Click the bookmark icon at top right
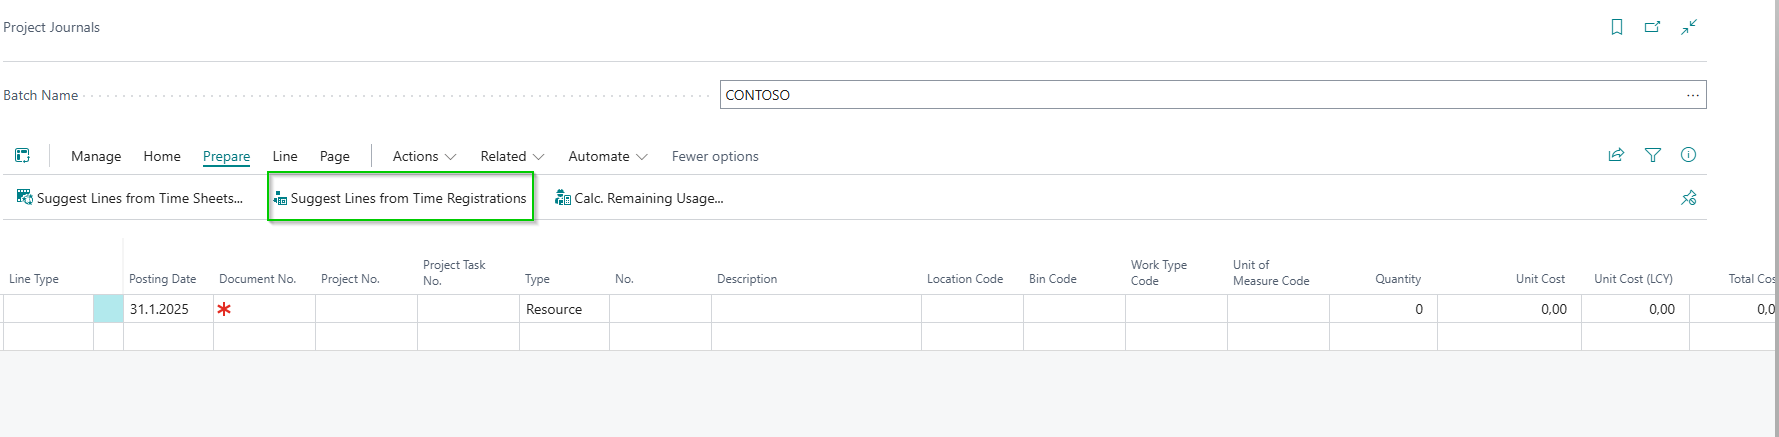The width and height of the screenshot is (1779, 437). (x=1616, y=27)
